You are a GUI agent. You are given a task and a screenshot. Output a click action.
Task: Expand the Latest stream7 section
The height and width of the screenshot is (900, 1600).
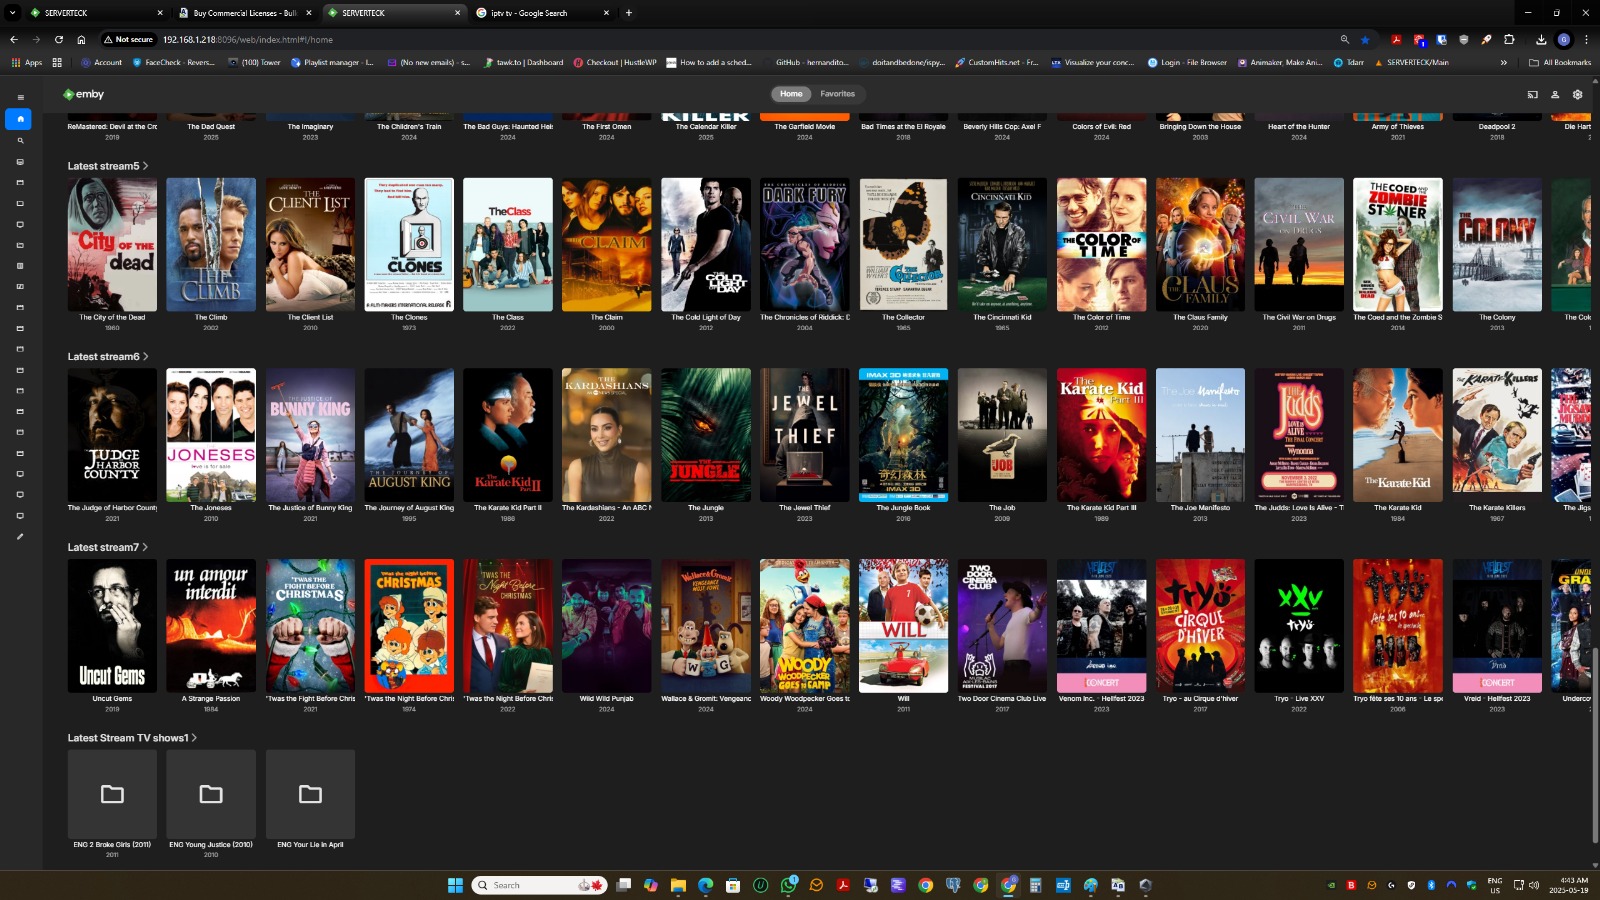[108, 547]
